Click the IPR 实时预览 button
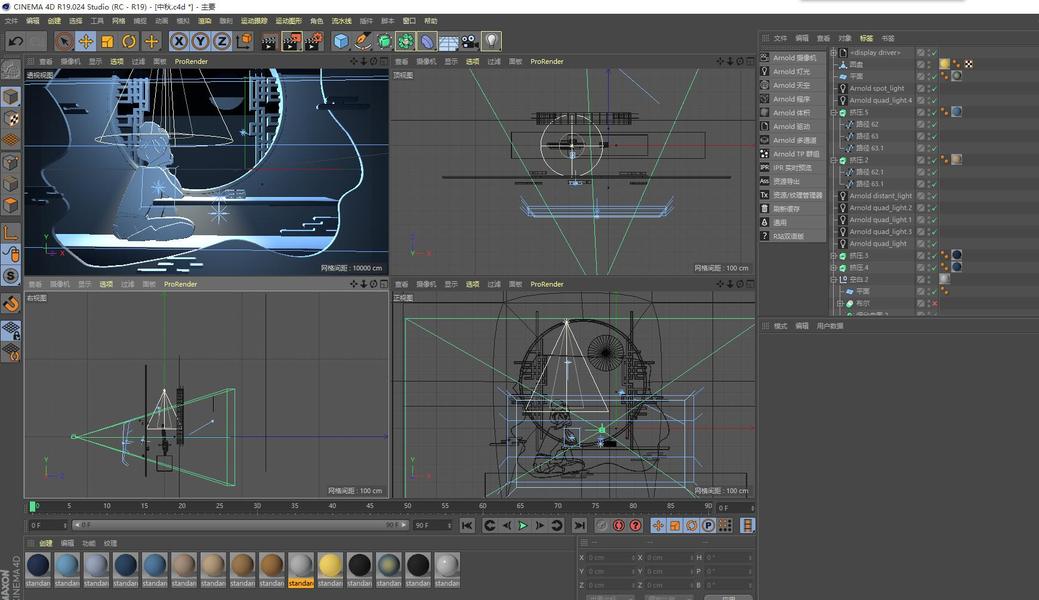Screen dimensions: 1039x600 tap(792, 168)
